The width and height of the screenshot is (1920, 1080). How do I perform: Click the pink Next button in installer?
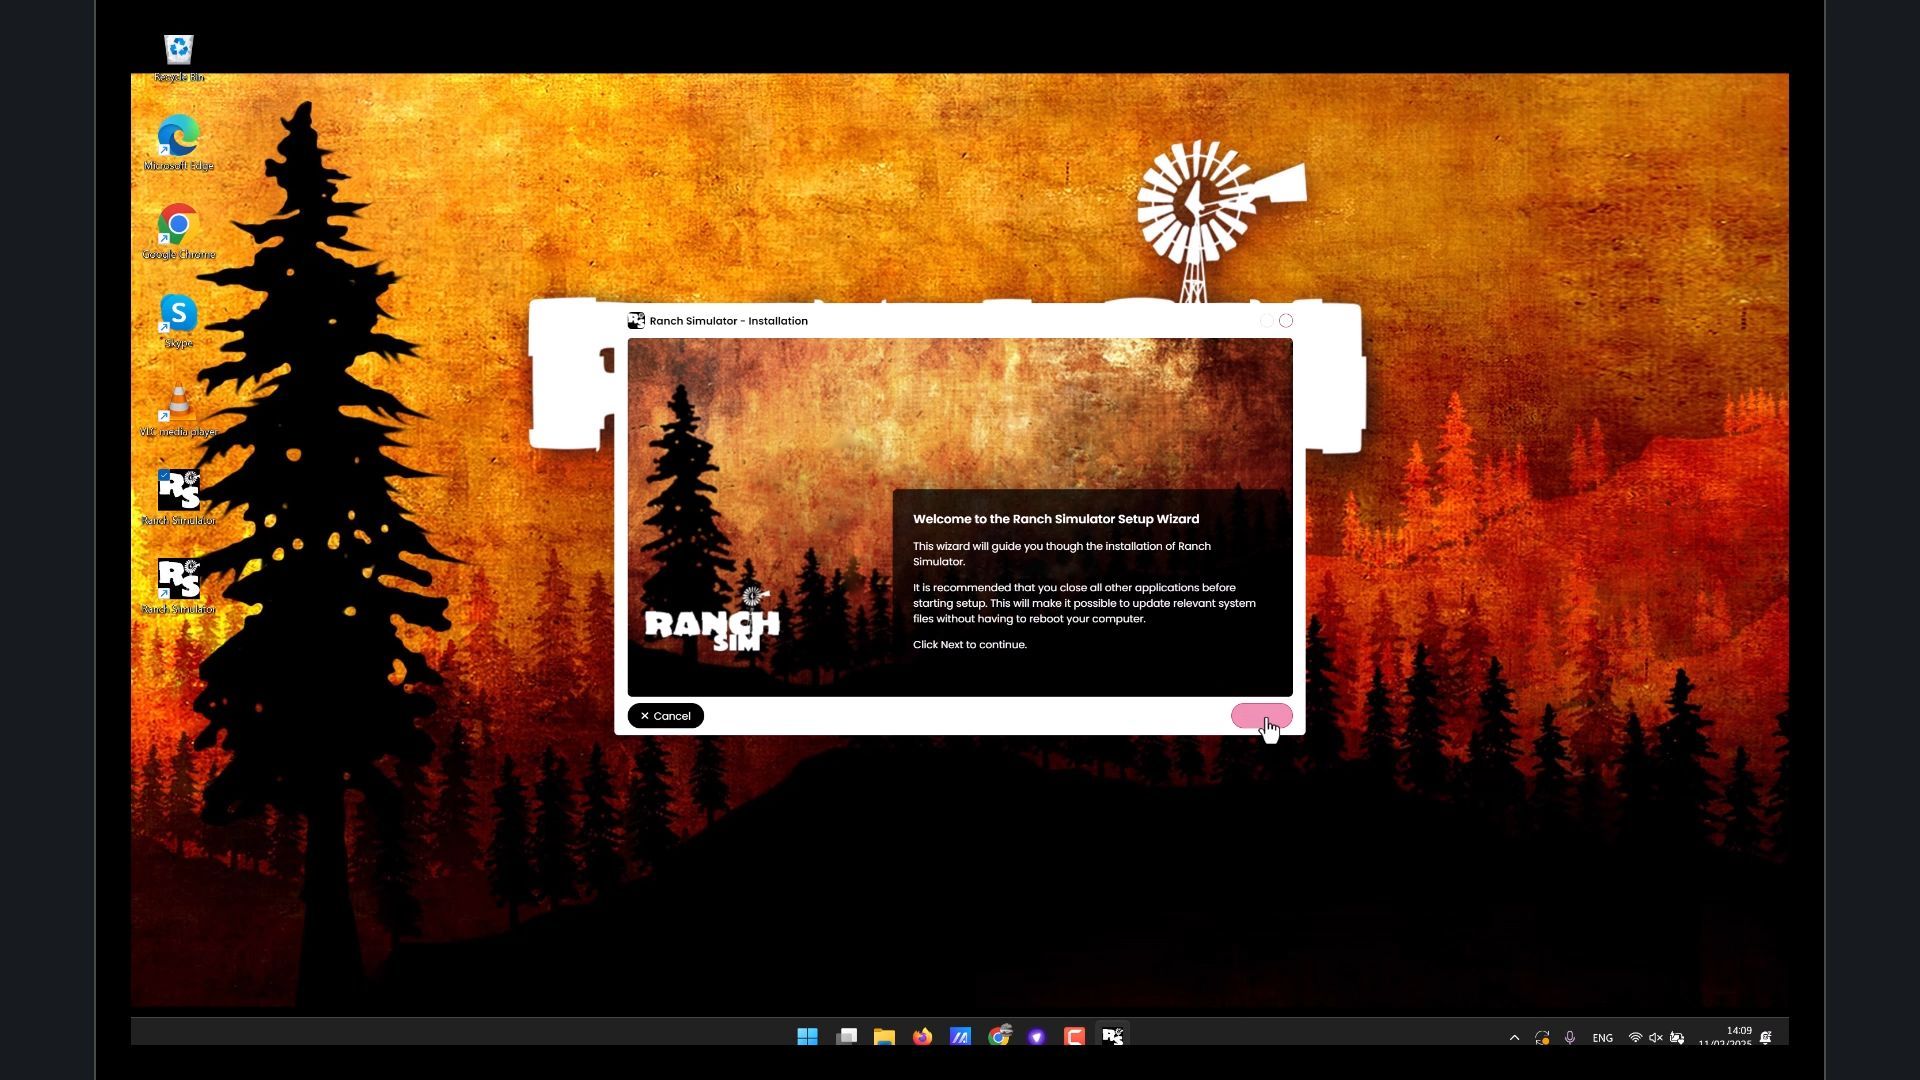coord(1261,716)
